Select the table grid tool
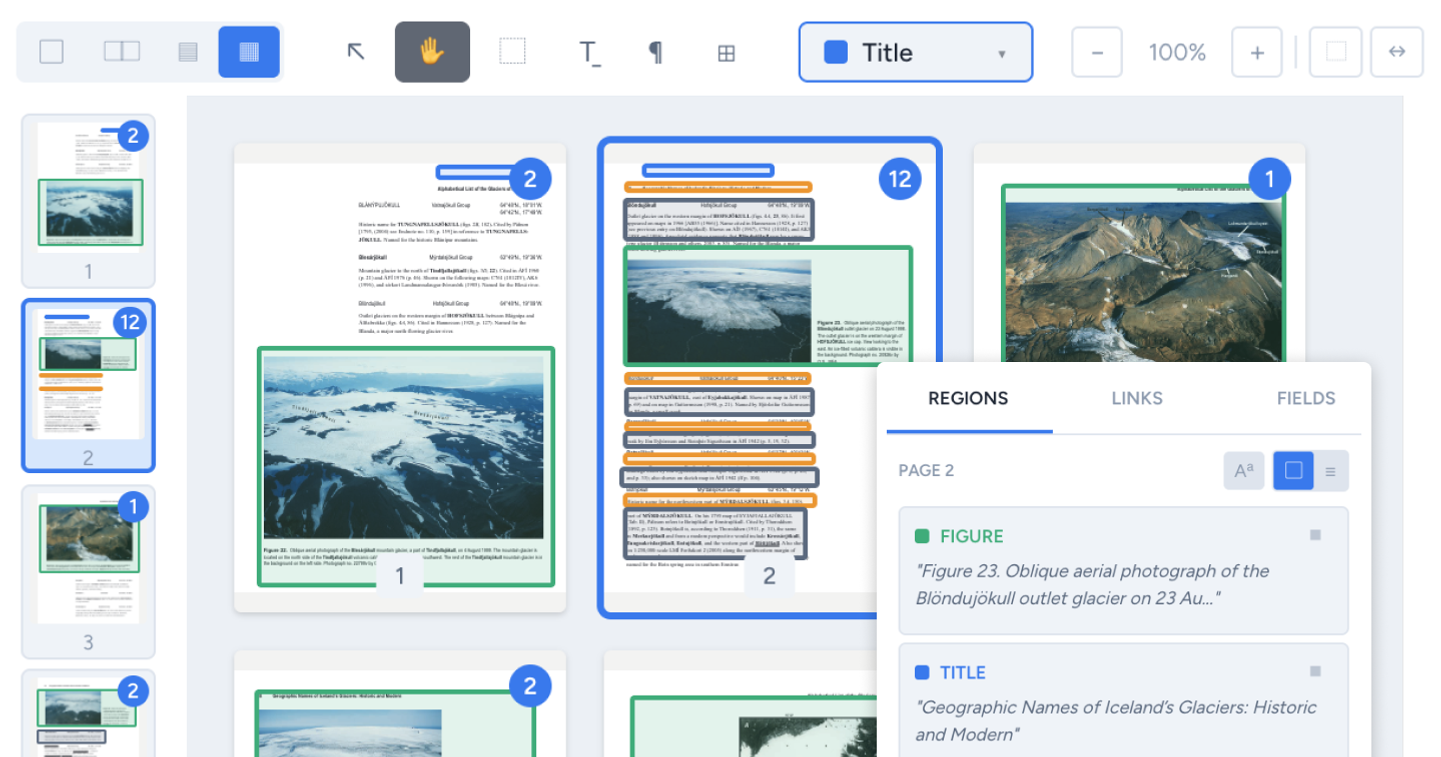The image size is (1441, 757). [727, 52]
